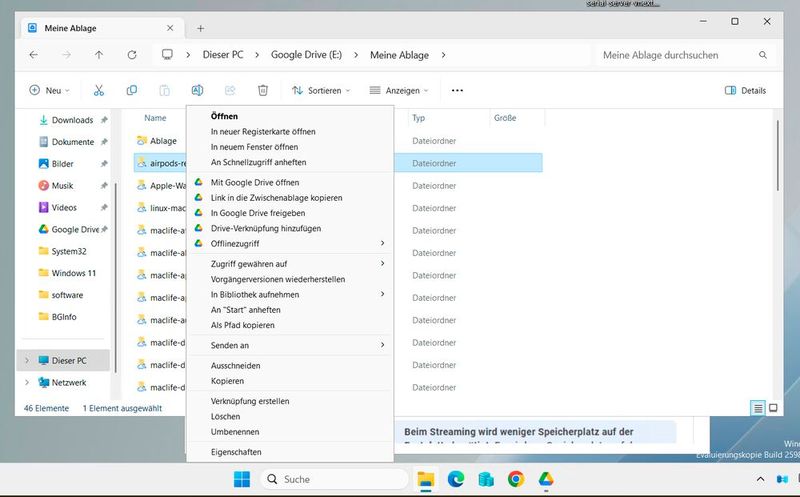Expand the Senden an submenu
The image size is (800, 497).
382,345
